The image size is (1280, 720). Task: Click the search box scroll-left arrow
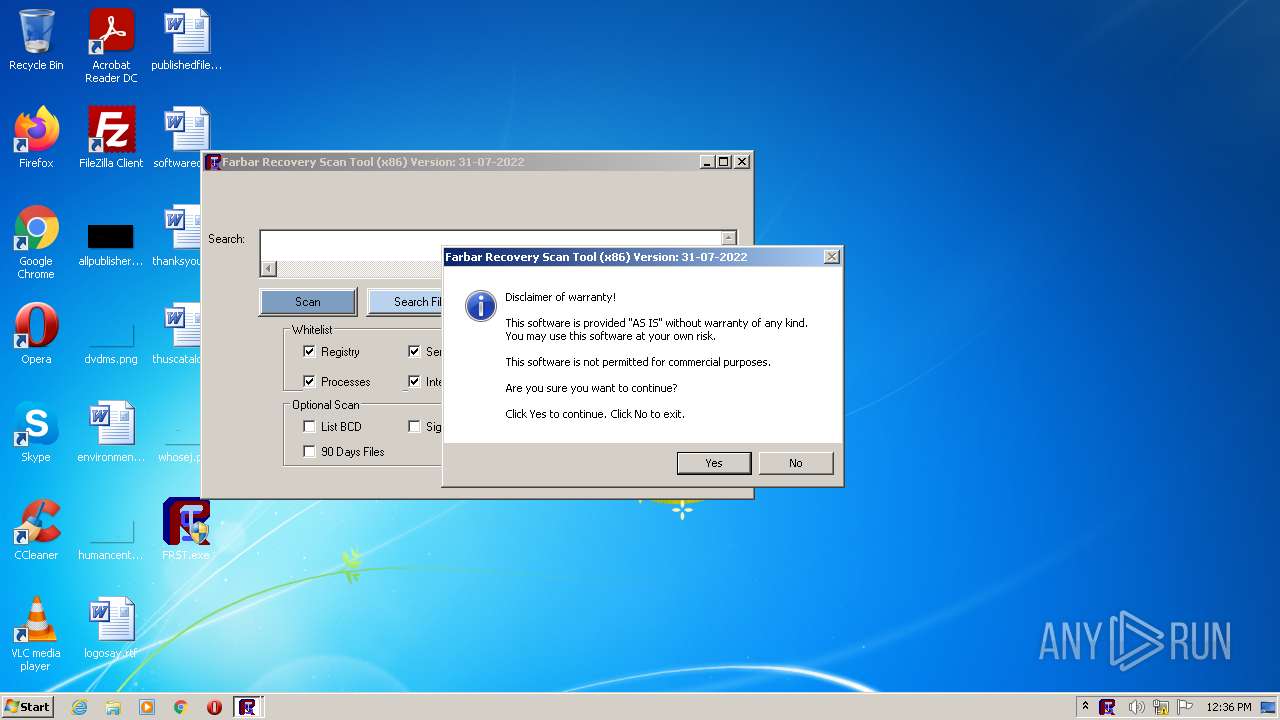coord(268,268)
